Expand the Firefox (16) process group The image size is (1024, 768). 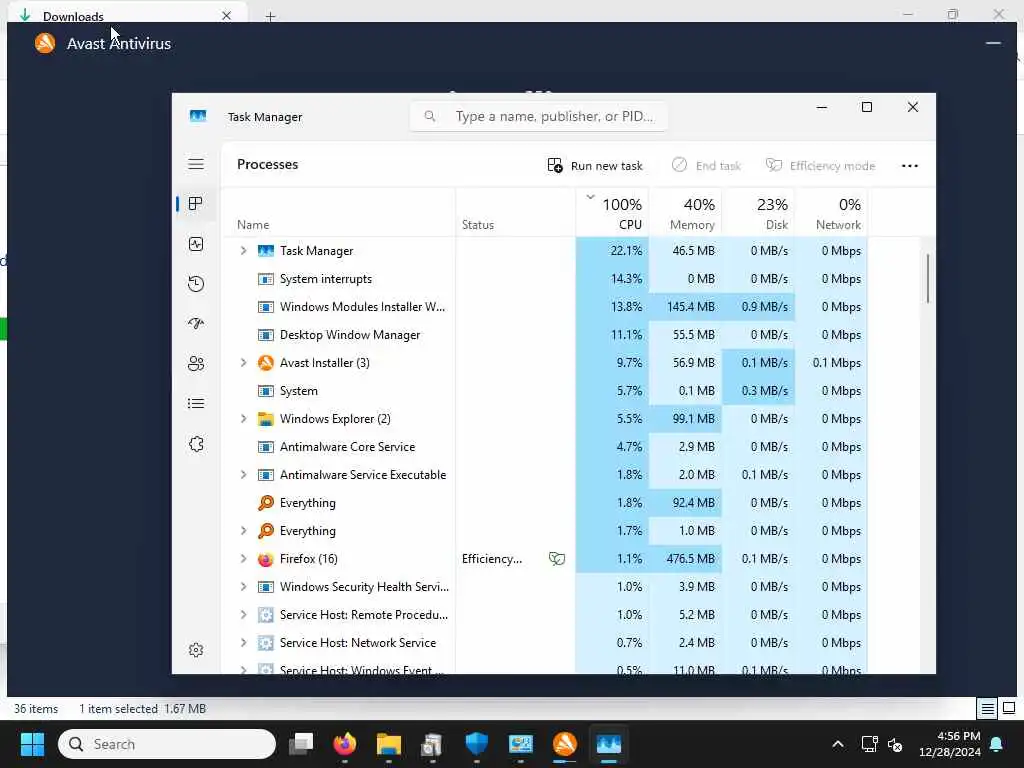click(244, 559)
